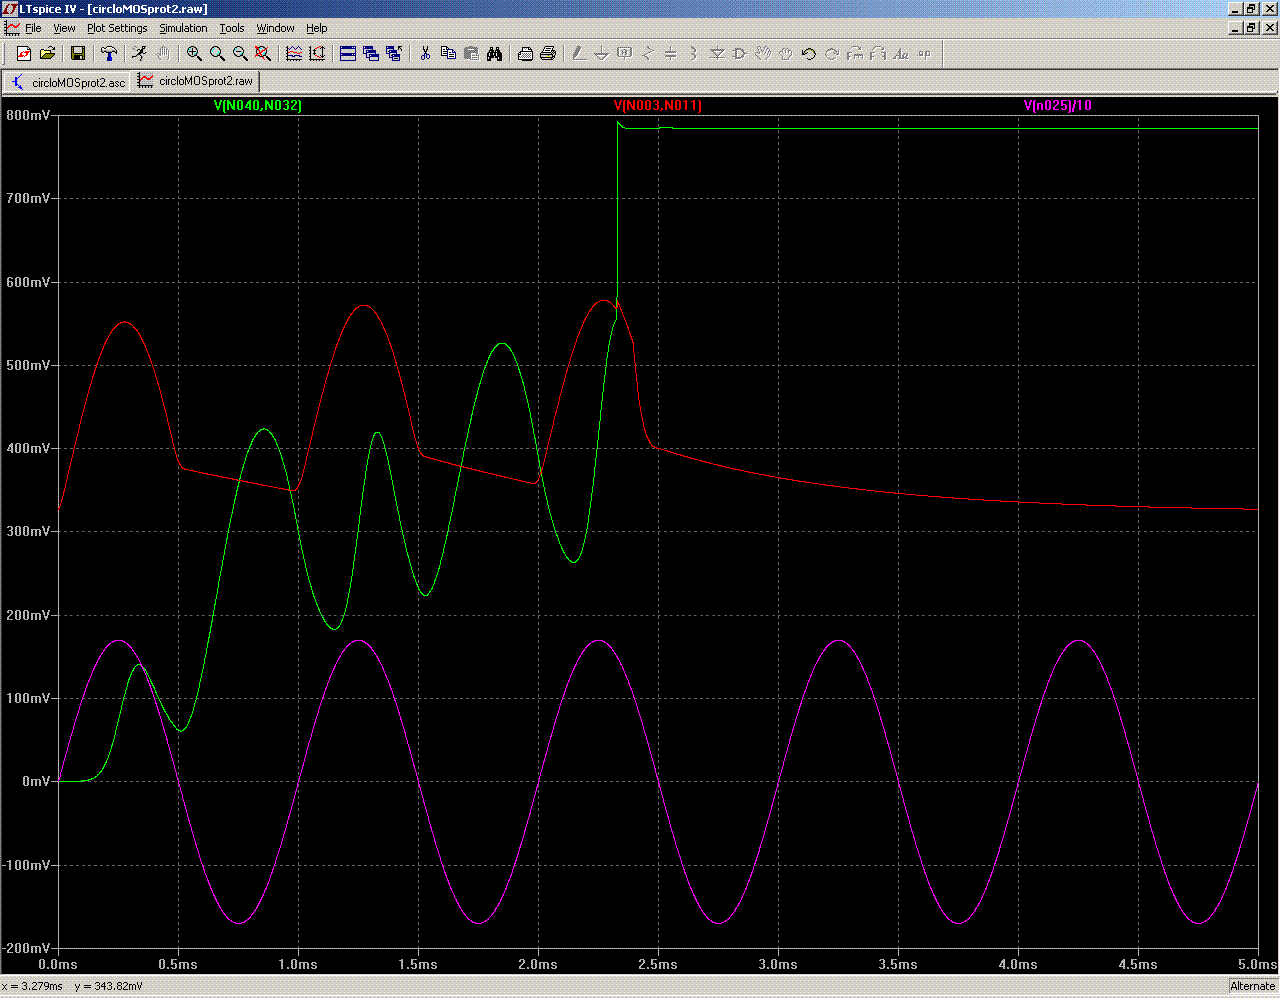Open the Plot Settings menu
Image resolution: width=1280 pixels, height=998 pixels.
(x=117, y=28)
